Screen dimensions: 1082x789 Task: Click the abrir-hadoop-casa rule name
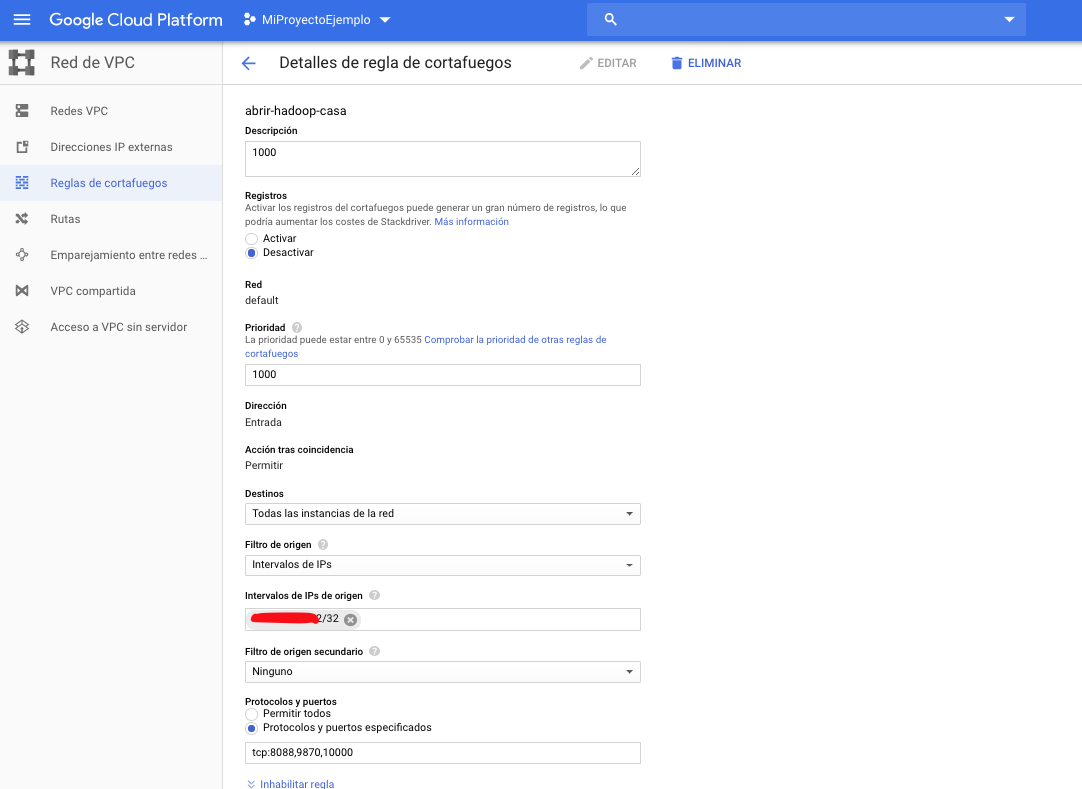click(296, 110)
